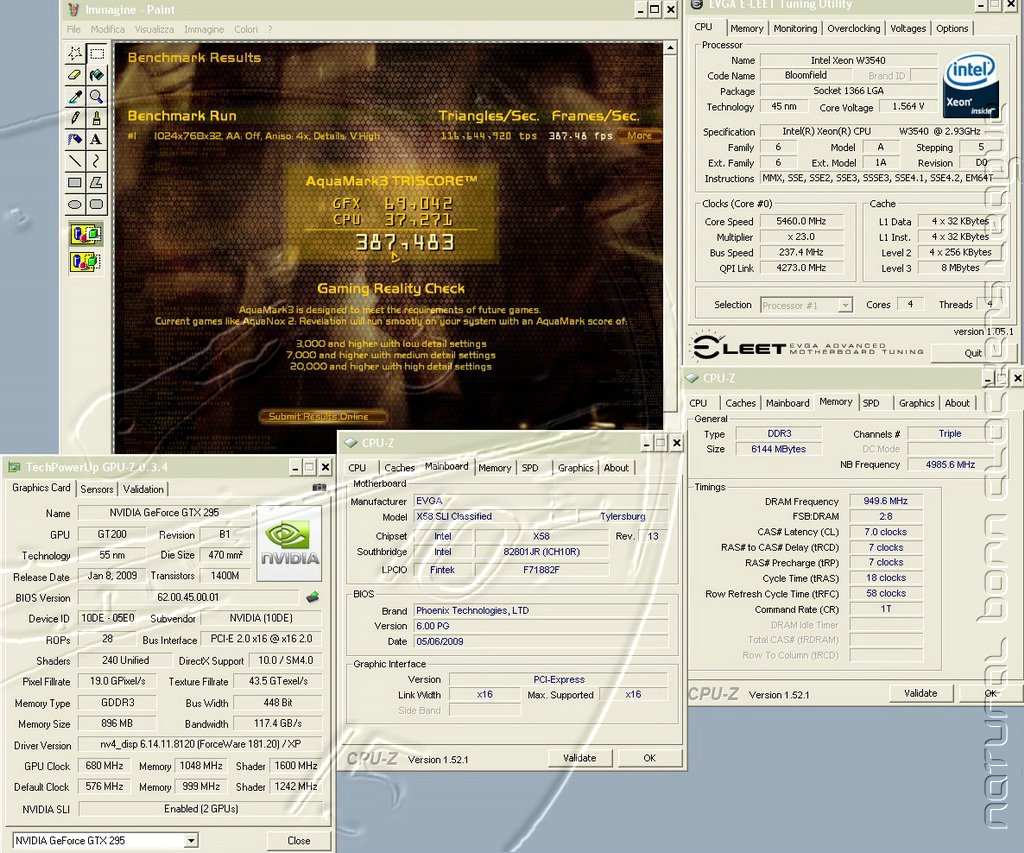Screen dimensions: 1024x853
Task: Open the Options tab in E-LEET
Action: coord(952,28)
